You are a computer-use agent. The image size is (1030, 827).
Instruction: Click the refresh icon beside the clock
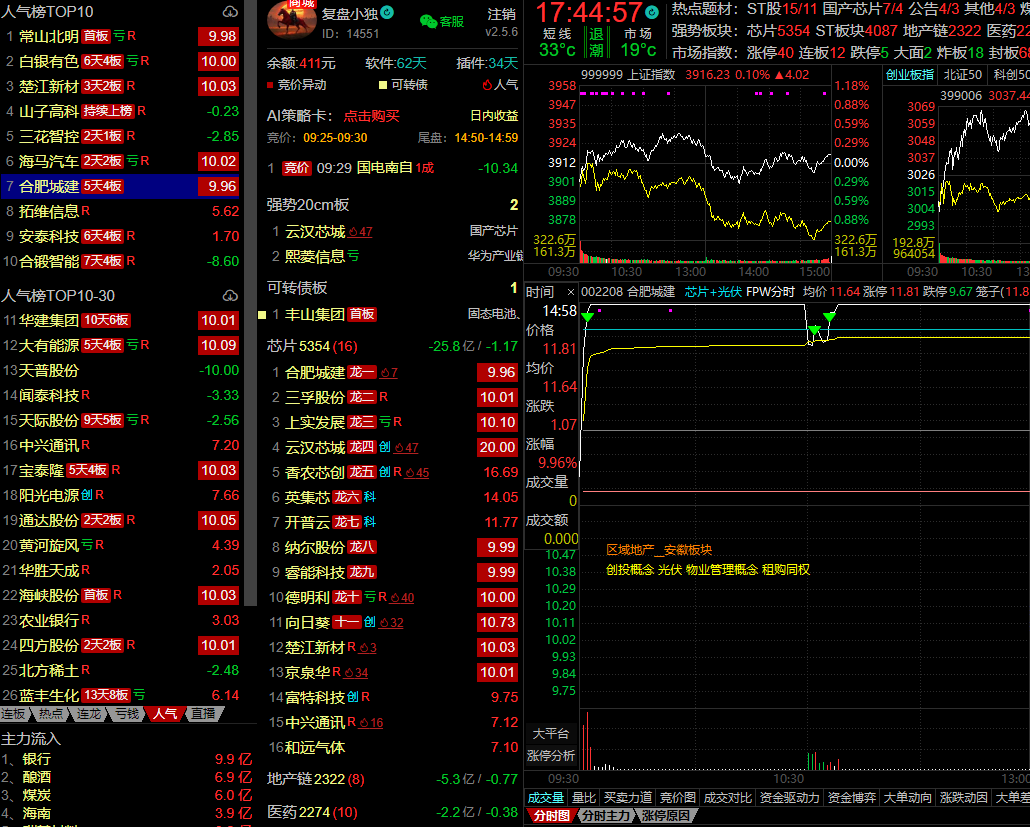tap(651, 13)
